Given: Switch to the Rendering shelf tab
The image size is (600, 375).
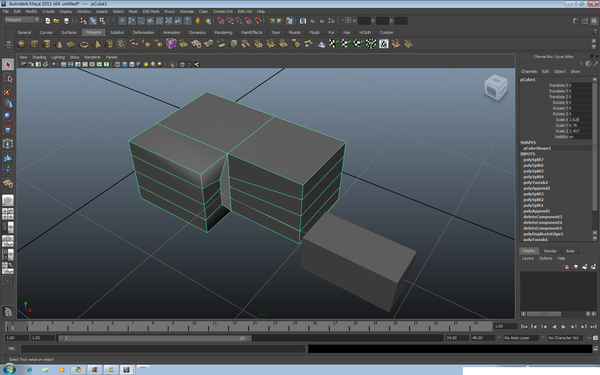Looking at the screenshot, I should (x=223, y=33).
